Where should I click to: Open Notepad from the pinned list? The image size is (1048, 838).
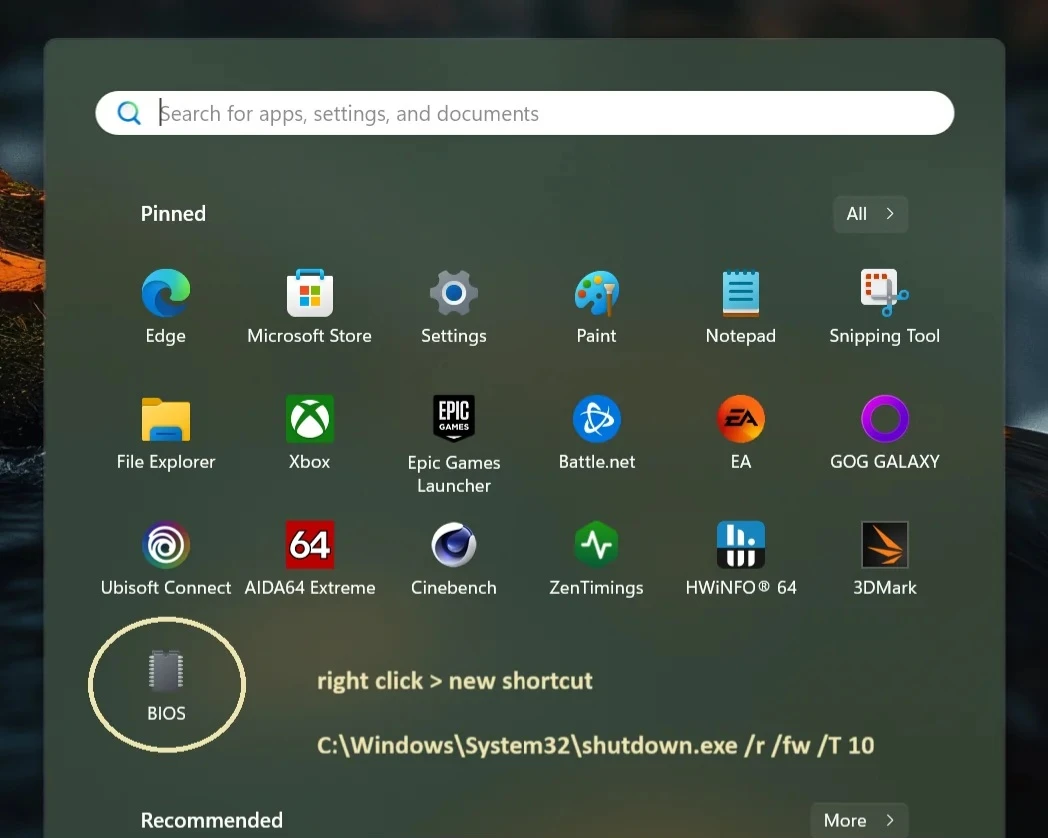click(740, 294)
